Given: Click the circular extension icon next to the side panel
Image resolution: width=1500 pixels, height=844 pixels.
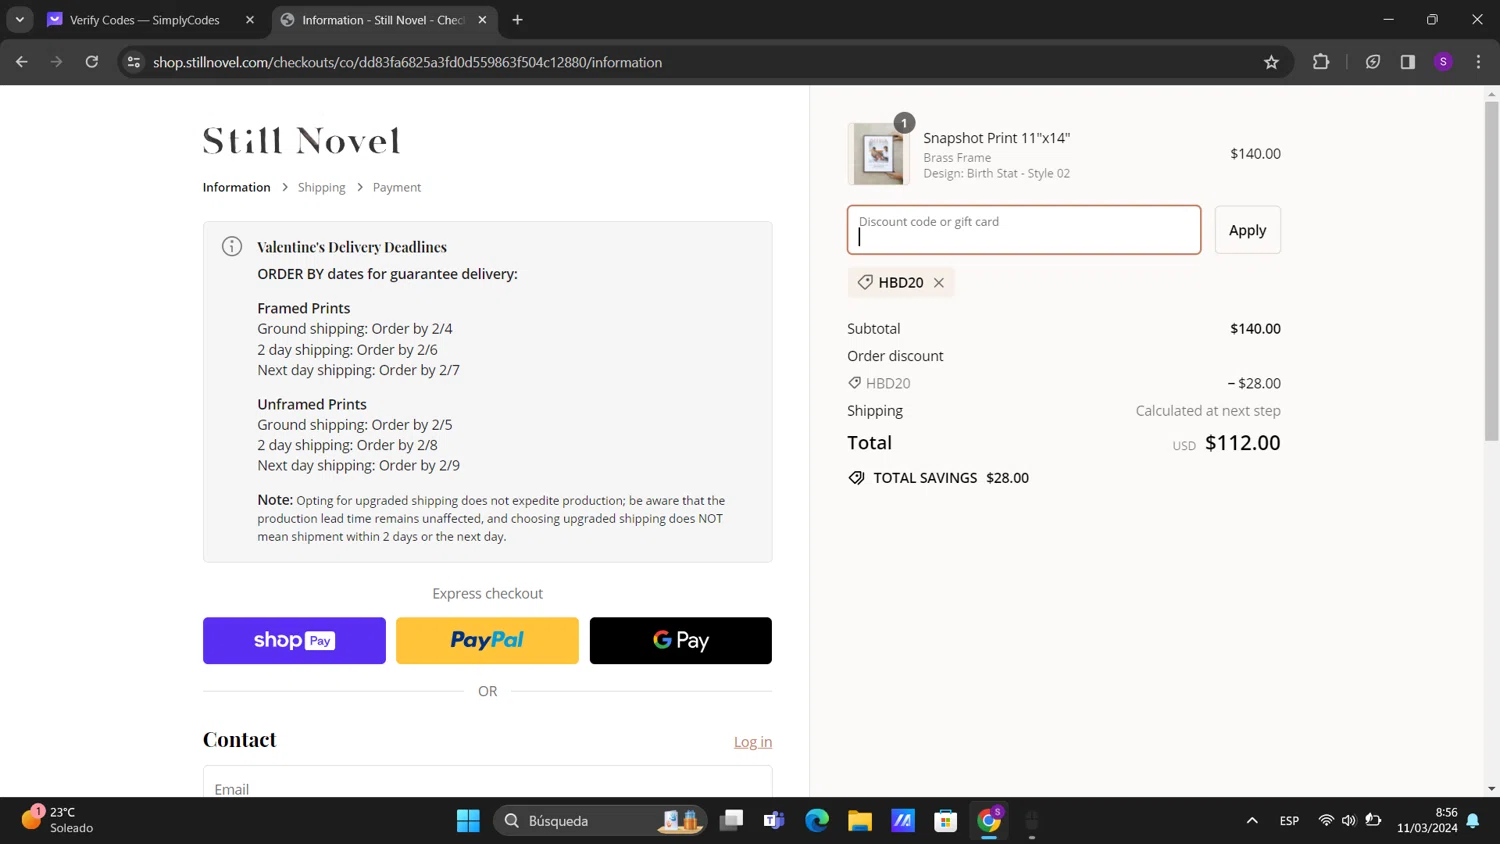Looking at the screenshot, I should (1373, 62).
